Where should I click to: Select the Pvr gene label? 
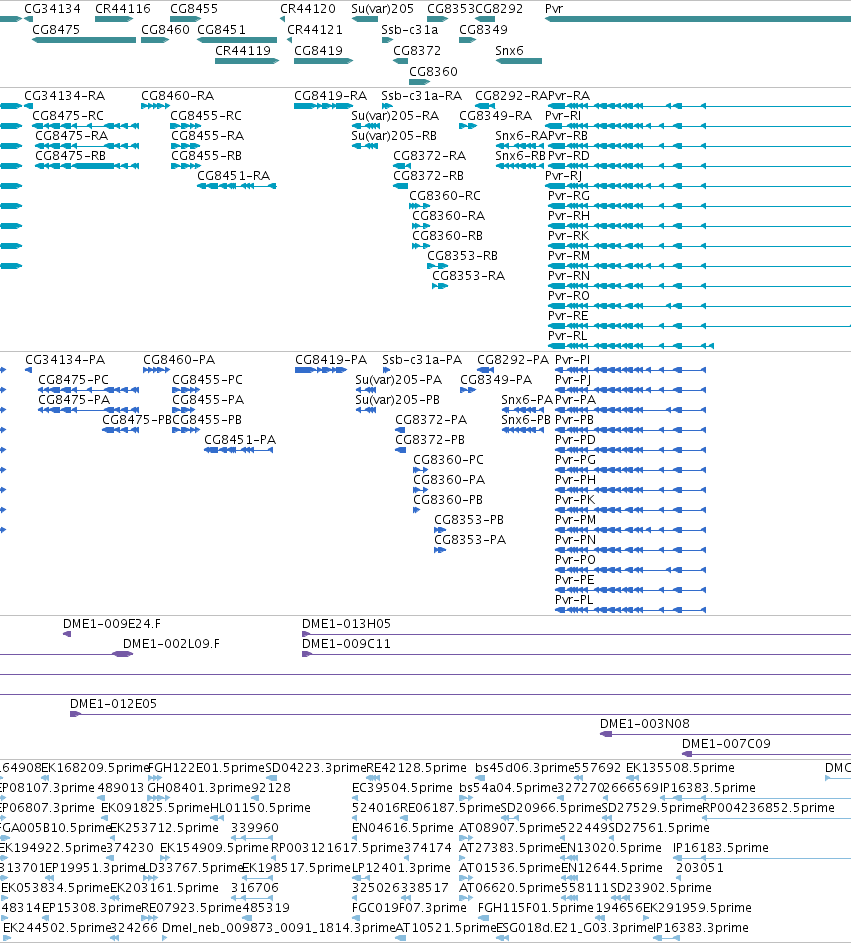[553, 9]
